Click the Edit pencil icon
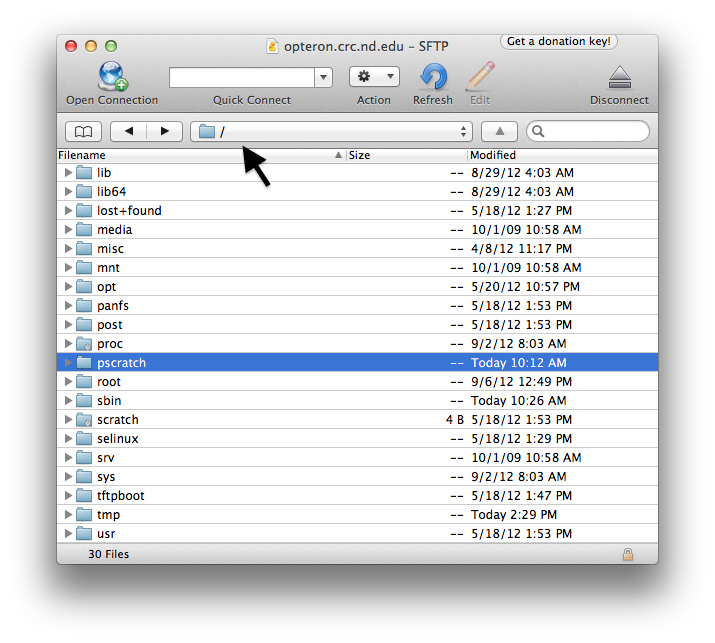This screenshot has width=715, height=643. point(480,77)
